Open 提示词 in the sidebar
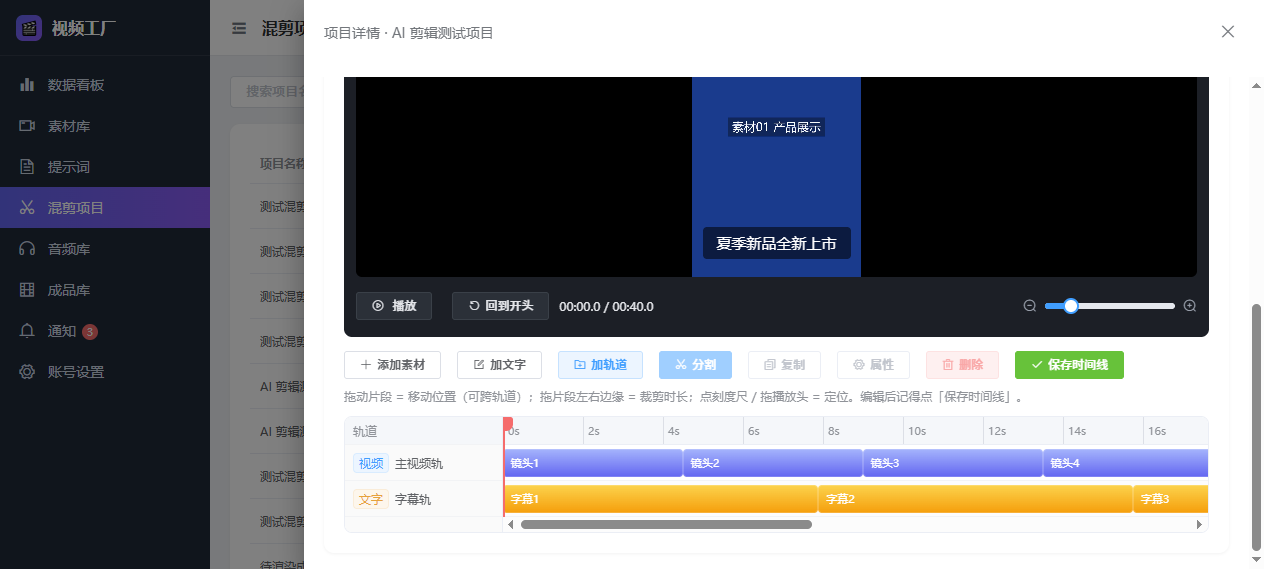 105,167
